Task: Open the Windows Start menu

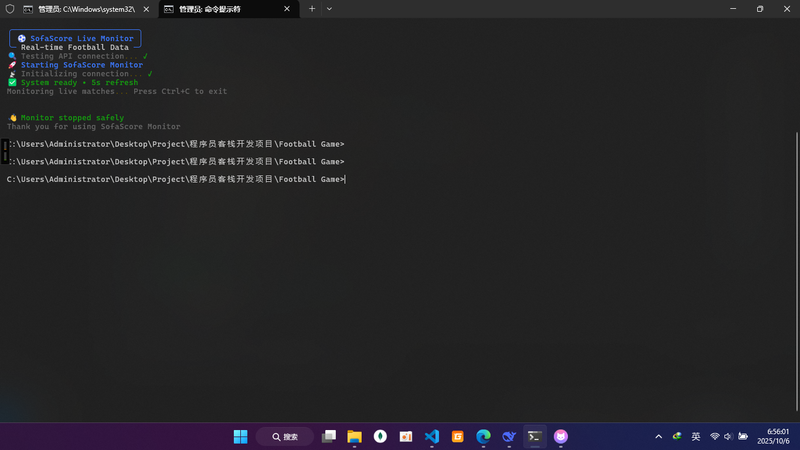Action: pos(240,437)
